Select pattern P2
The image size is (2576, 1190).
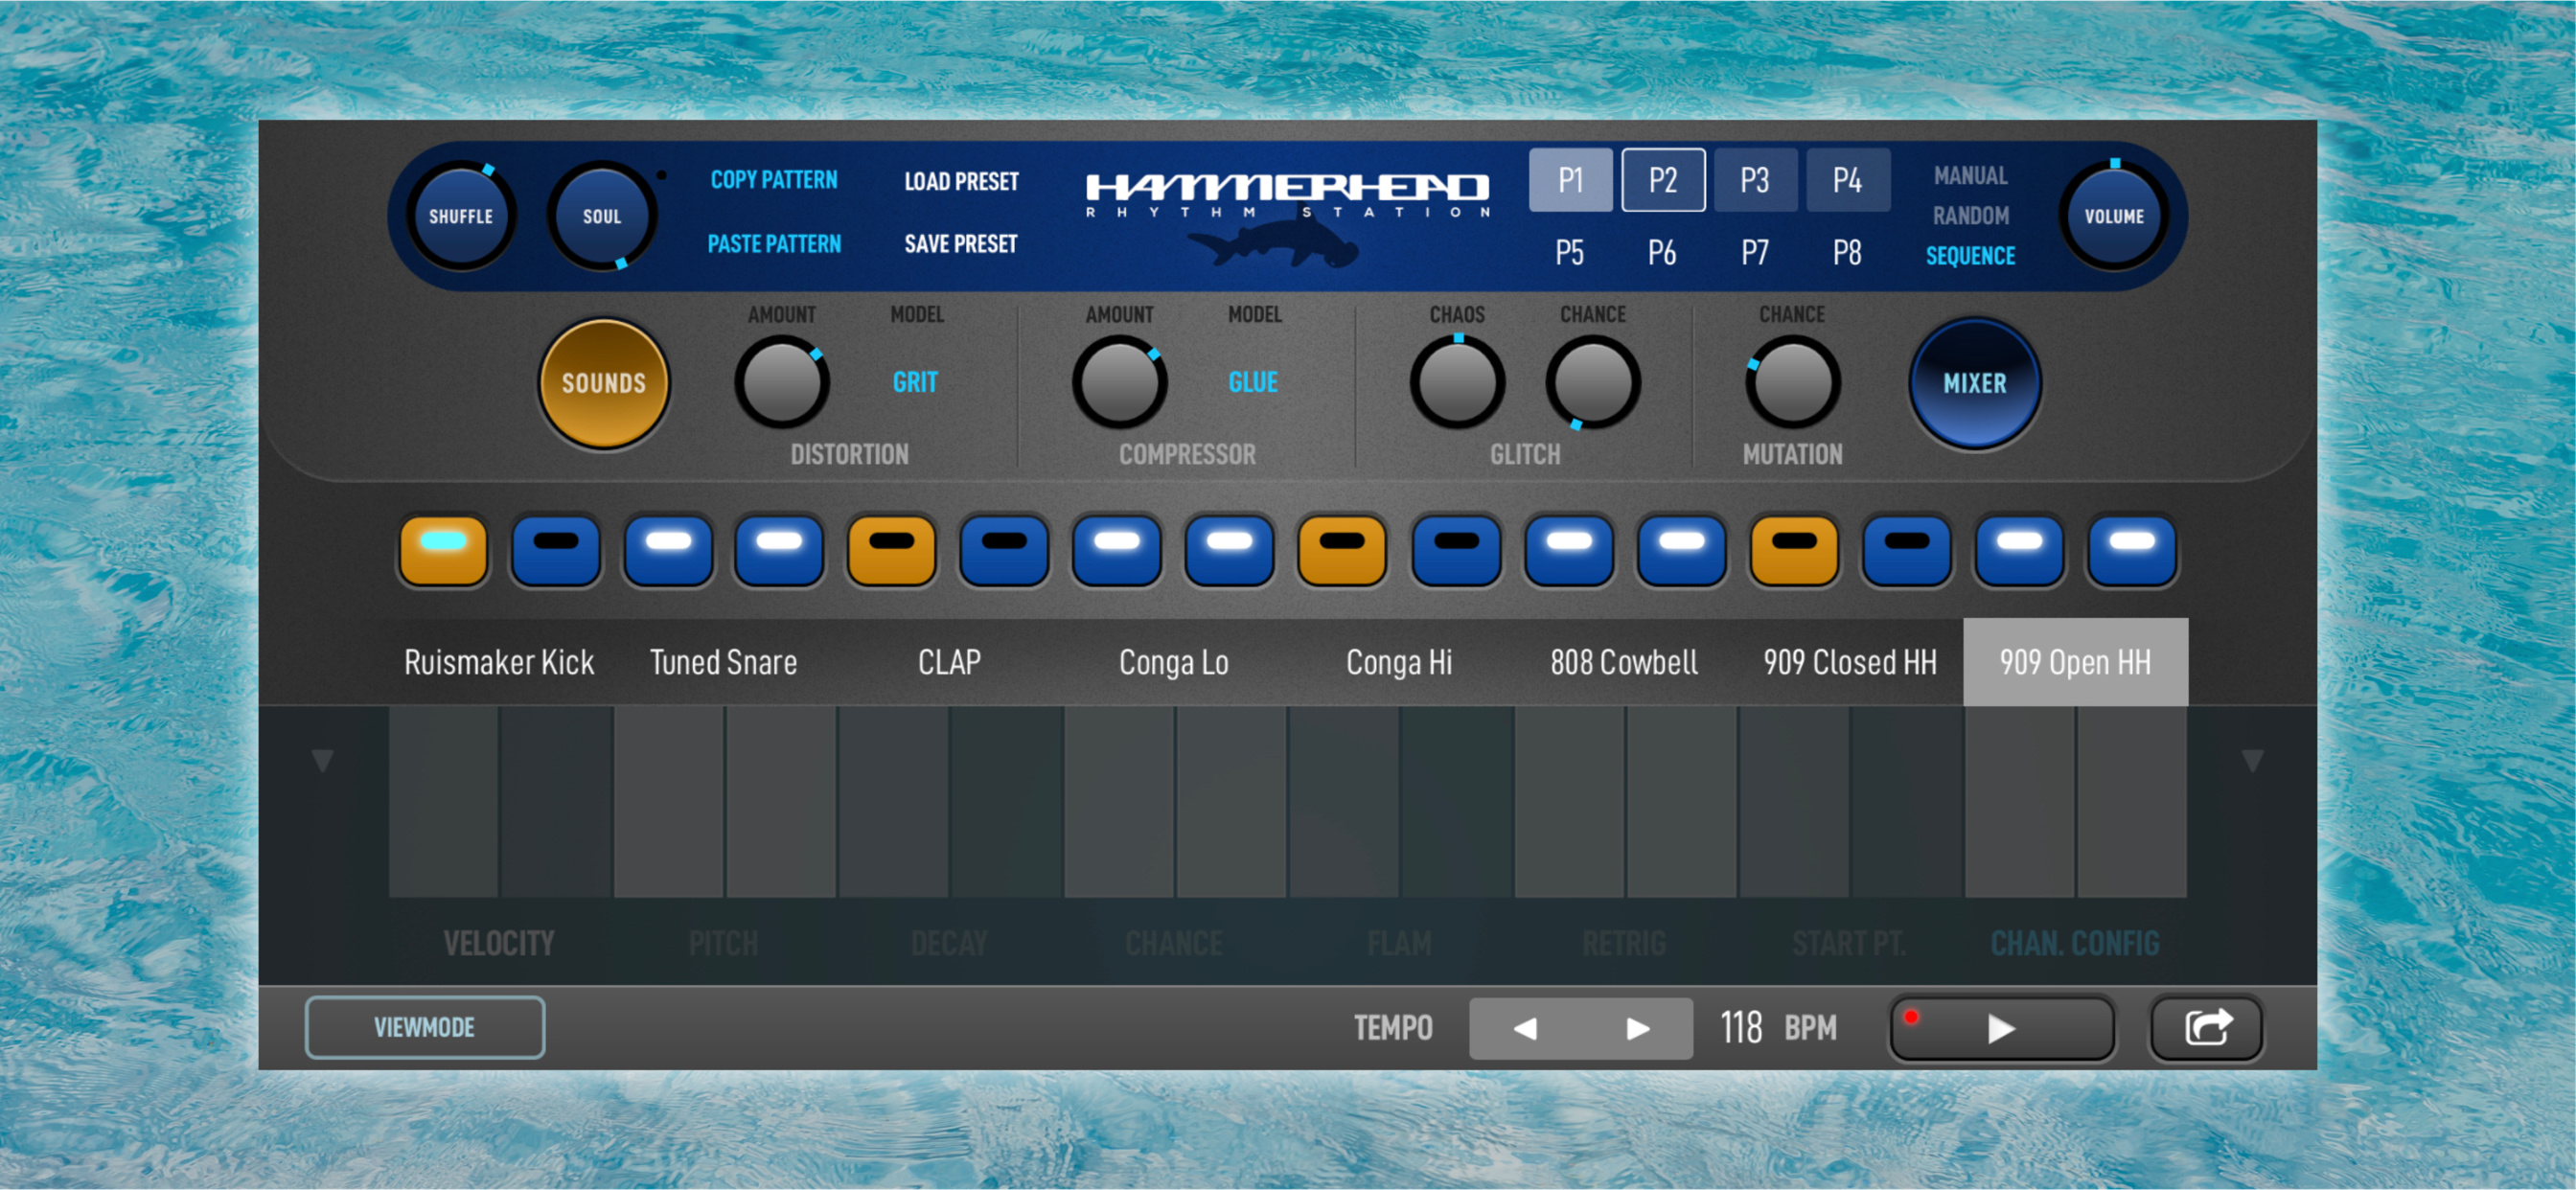click(1663, 180)
